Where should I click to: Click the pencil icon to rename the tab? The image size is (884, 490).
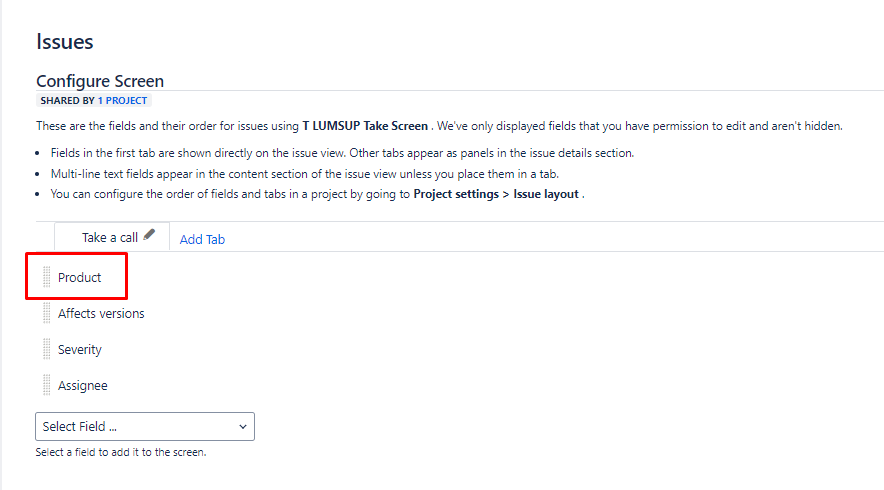[149, 235]
